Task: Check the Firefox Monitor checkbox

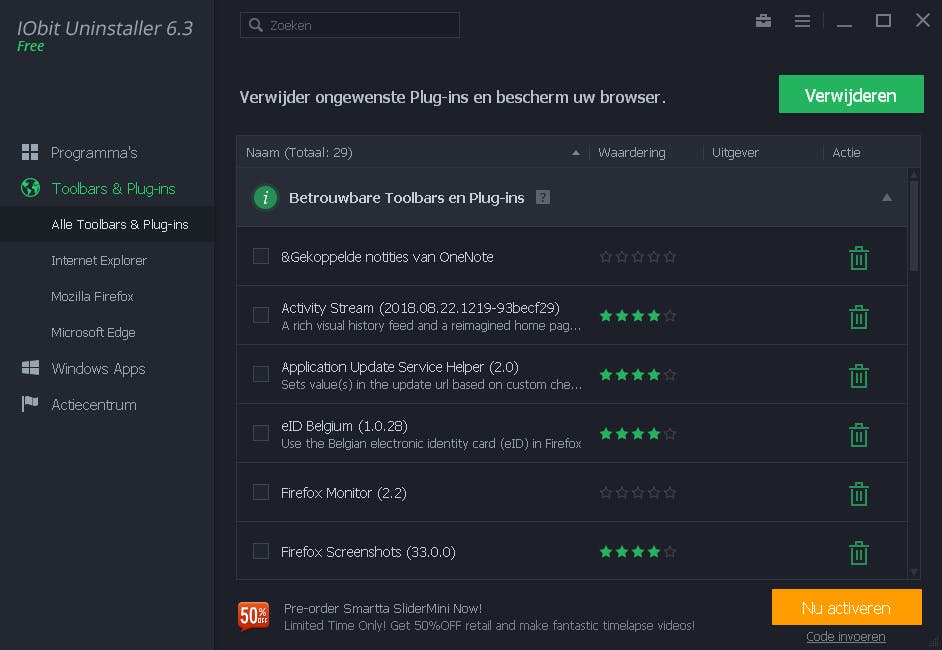Action: click(261, 492)
